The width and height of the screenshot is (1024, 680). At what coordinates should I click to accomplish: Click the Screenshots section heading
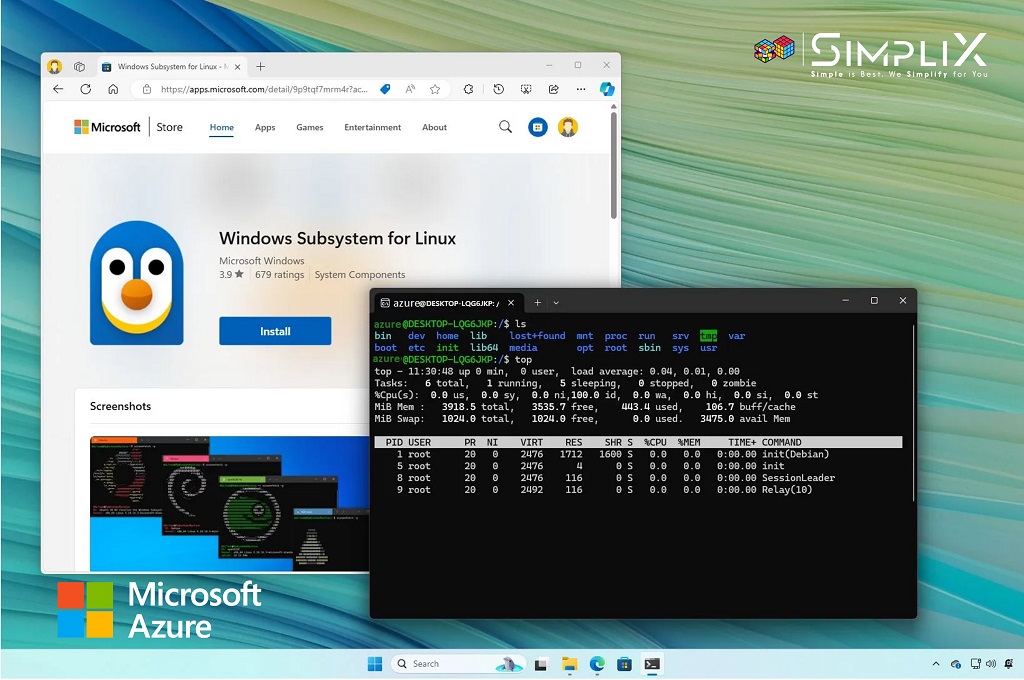pos(120,406)
